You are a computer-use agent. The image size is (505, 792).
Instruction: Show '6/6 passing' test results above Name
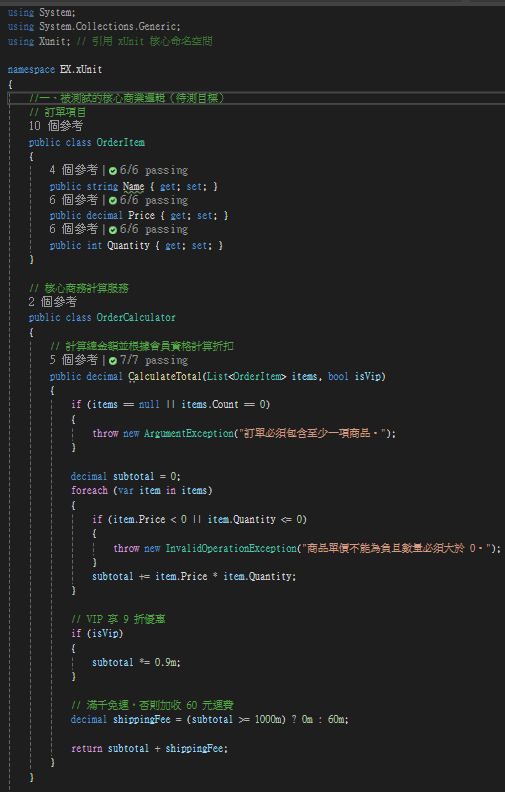click(154, 170)
